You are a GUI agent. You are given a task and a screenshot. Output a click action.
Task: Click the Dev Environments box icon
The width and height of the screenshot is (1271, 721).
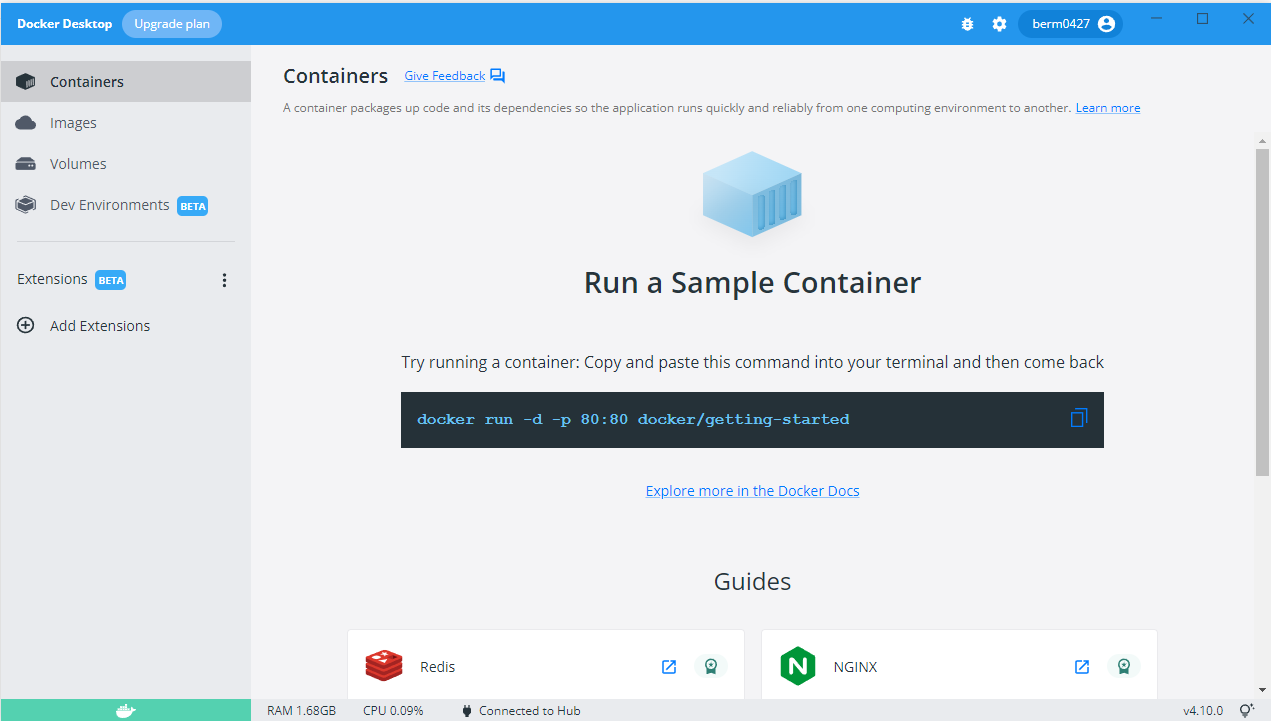tap(26, 205)
